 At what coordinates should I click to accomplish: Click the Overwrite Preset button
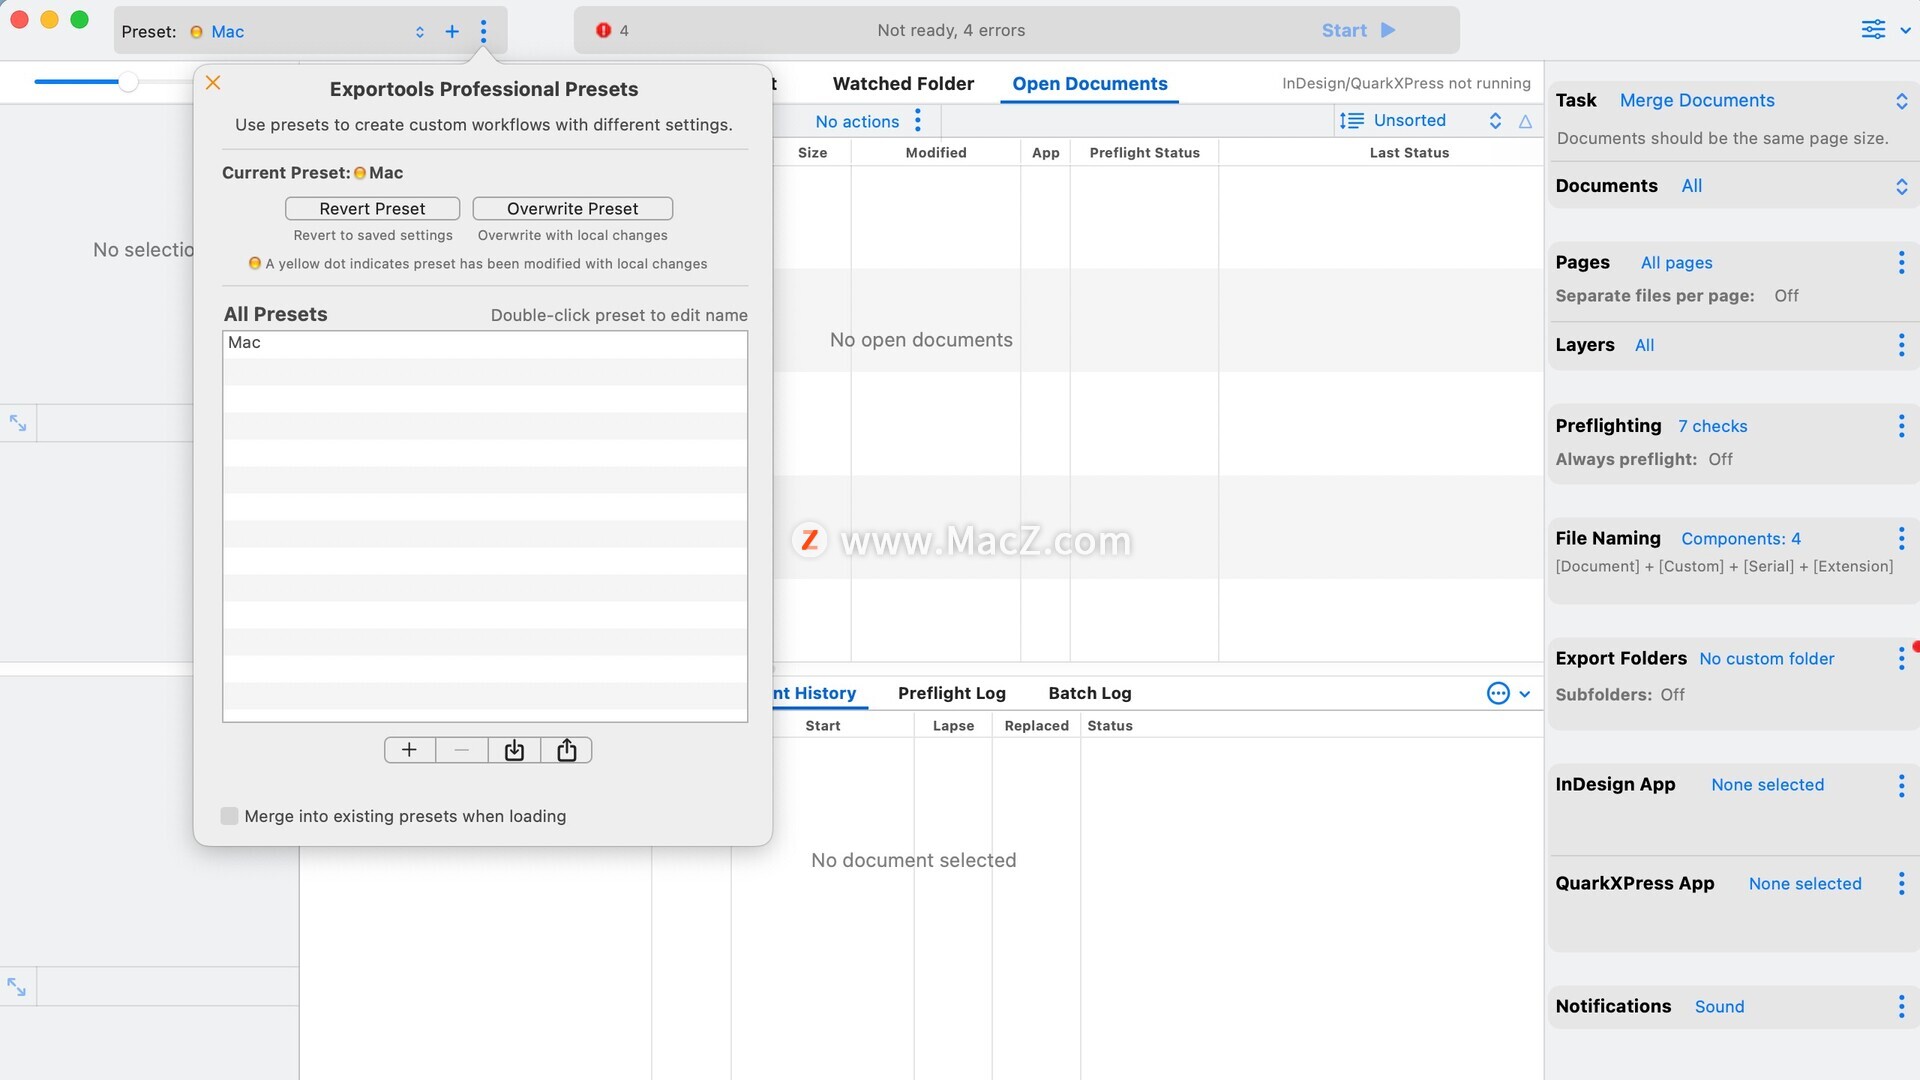pyautogui.click(x=572, y=208)
